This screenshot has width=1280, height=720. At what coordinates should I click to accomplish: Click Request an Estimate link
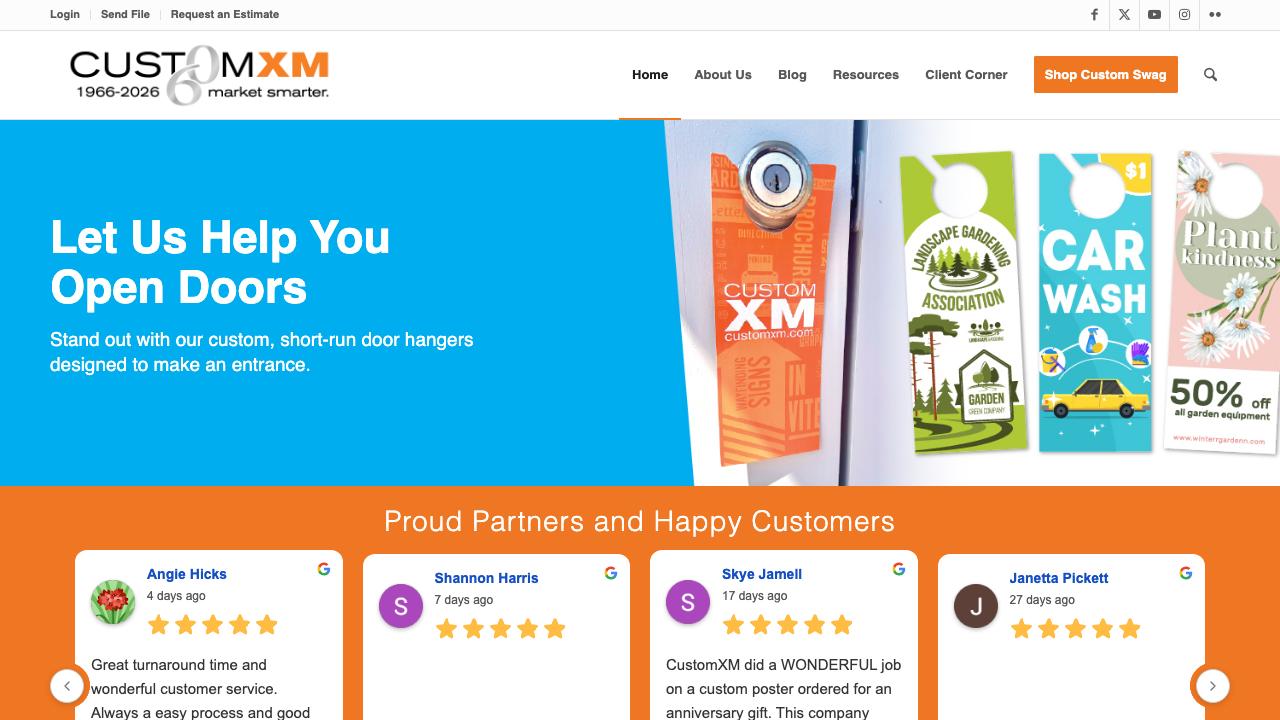tap(225, 14)
